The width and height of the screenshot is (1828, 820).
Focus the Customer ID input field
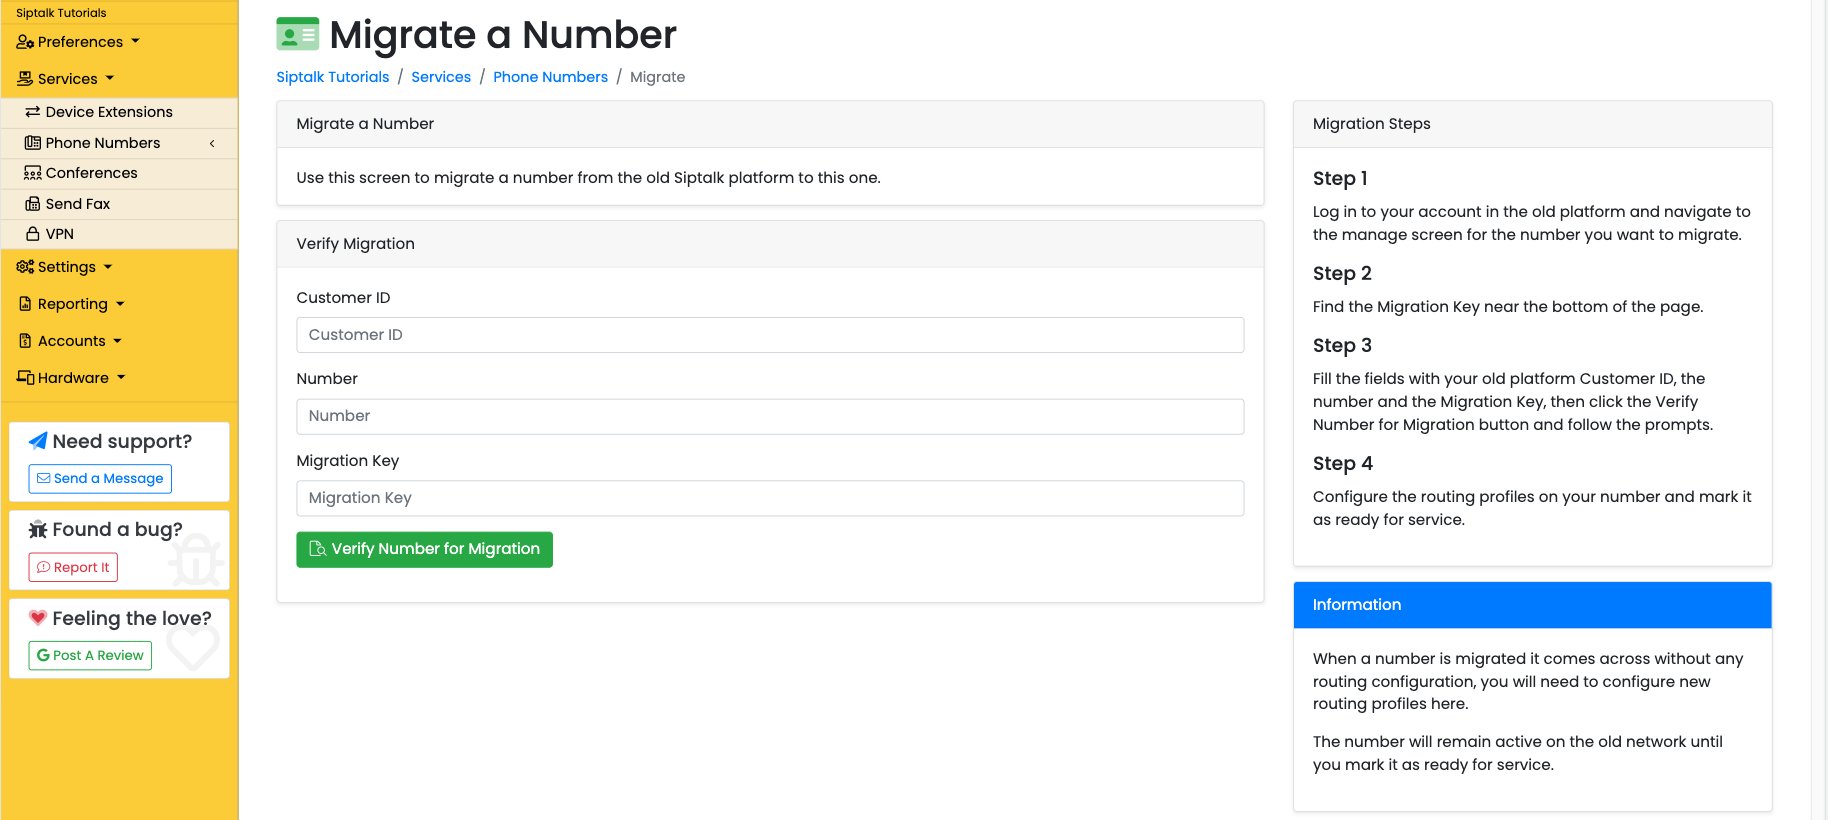(x=770, y=335)
